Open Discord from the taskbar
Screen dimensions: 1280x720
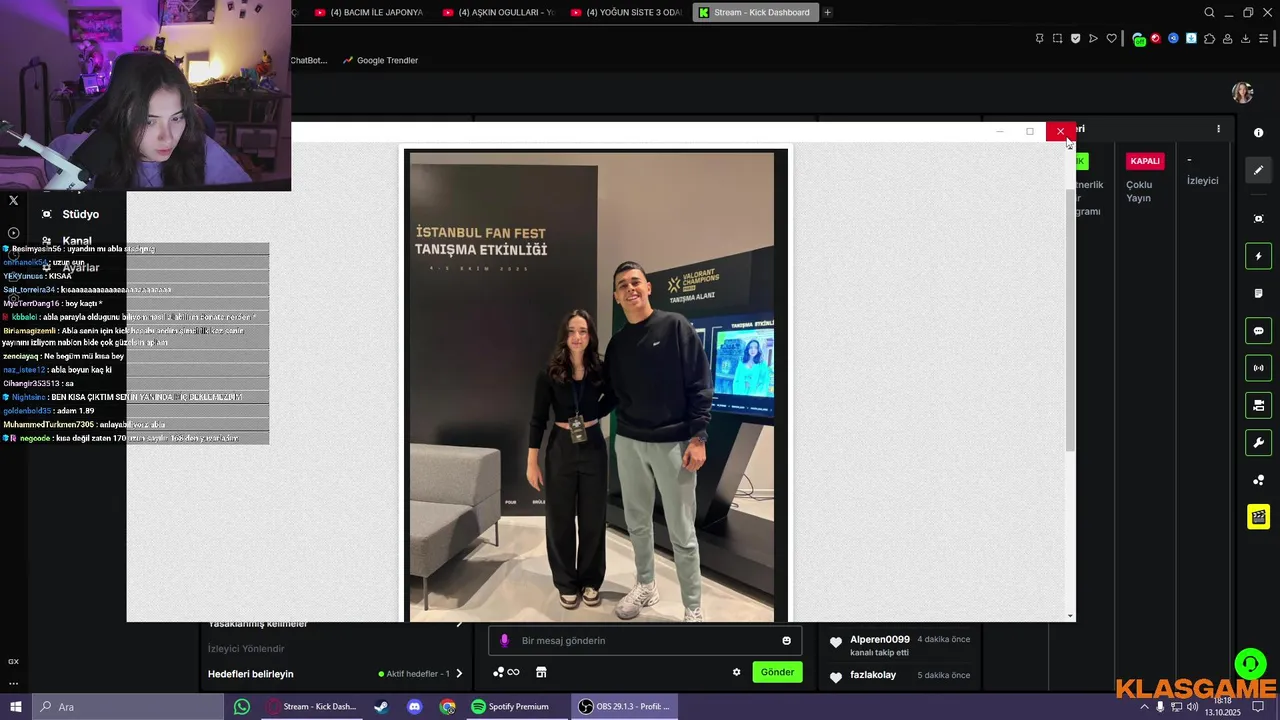click(x=414, y=707)
